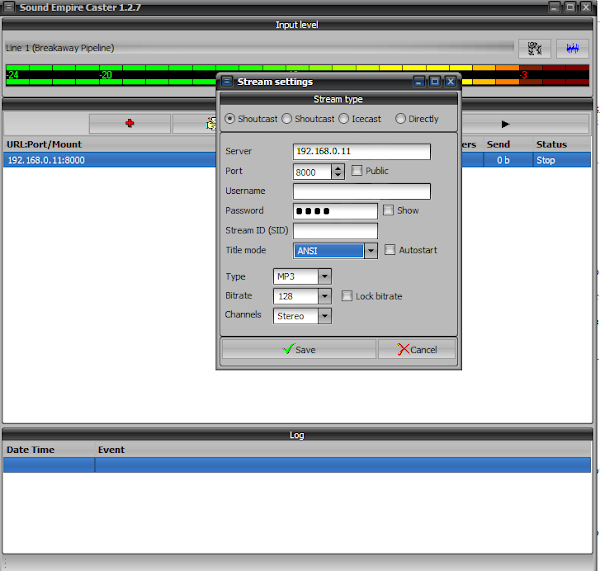Click the URL:Port/Mount column header
The height and width of the screenshot is (571, 600).
44,144
